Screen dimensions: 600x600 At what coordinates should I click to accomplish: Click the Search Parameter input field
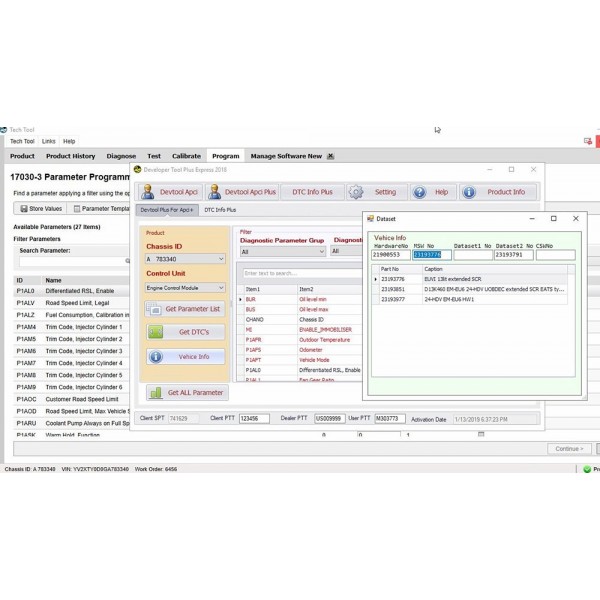click(75, 261)
